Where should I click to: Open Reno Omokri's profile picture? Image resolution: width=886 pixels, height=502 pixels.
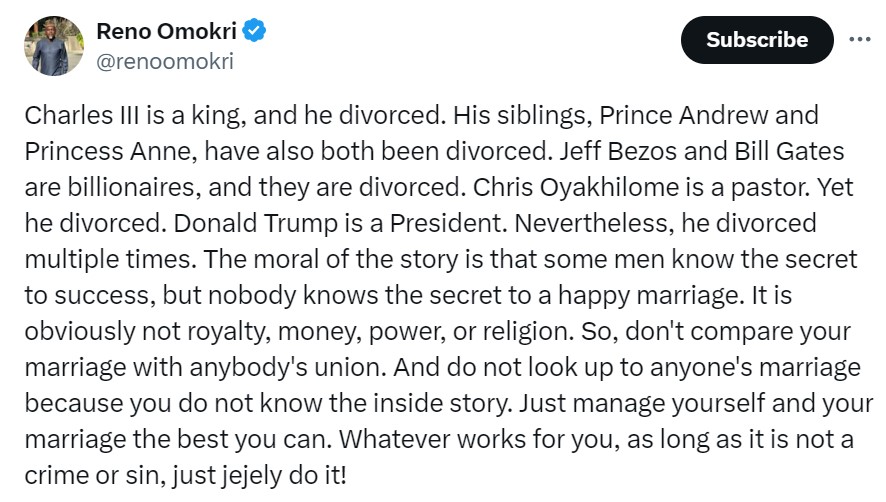[x=53, y=46]
